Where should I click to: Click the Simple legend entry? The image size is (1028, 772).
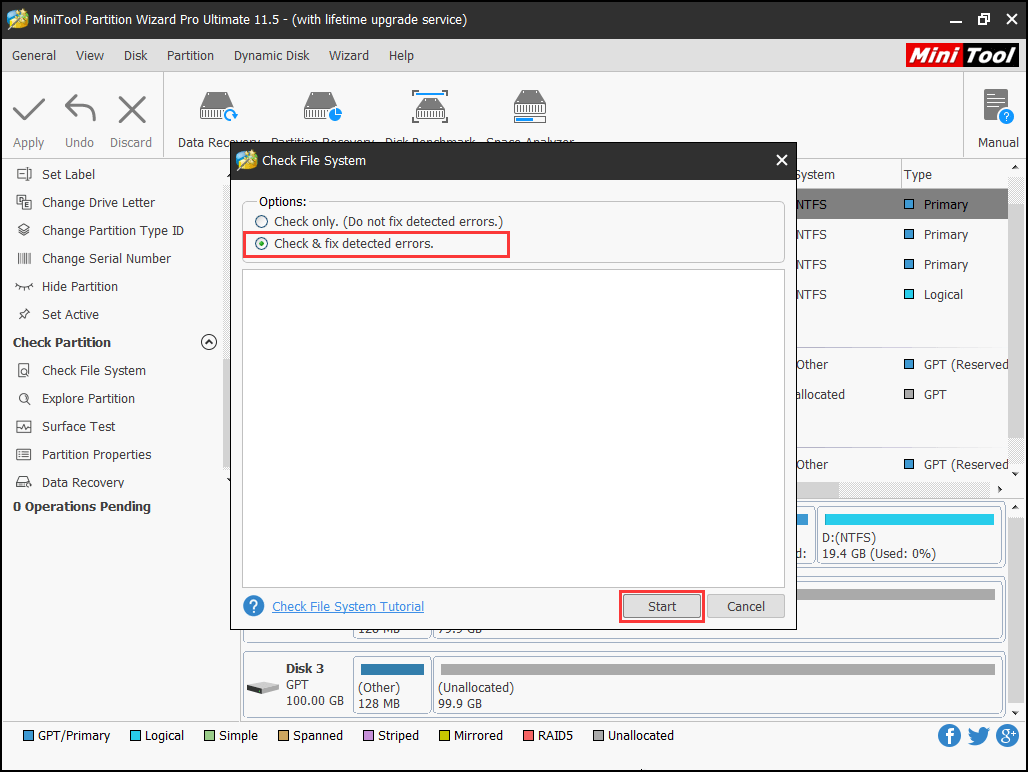(x=231, y=735)
